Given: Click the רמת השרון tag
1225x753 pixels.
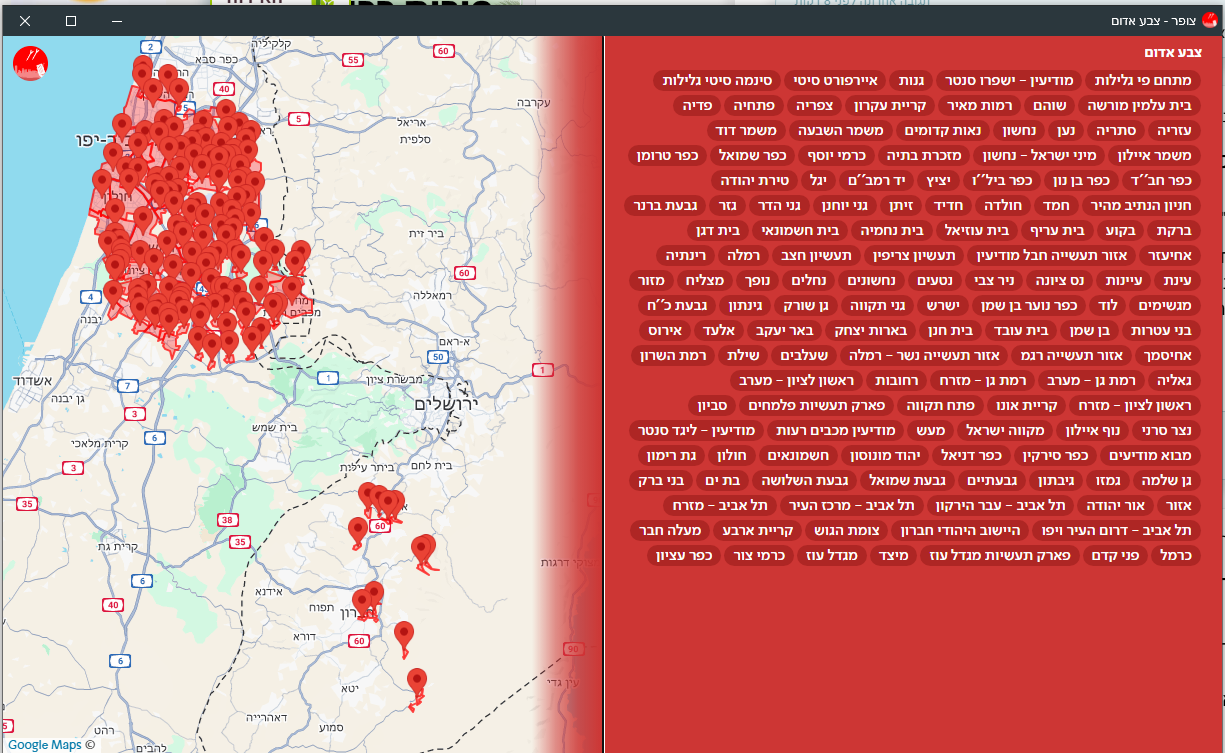Looking at the screenshot, I should [671, 355].
